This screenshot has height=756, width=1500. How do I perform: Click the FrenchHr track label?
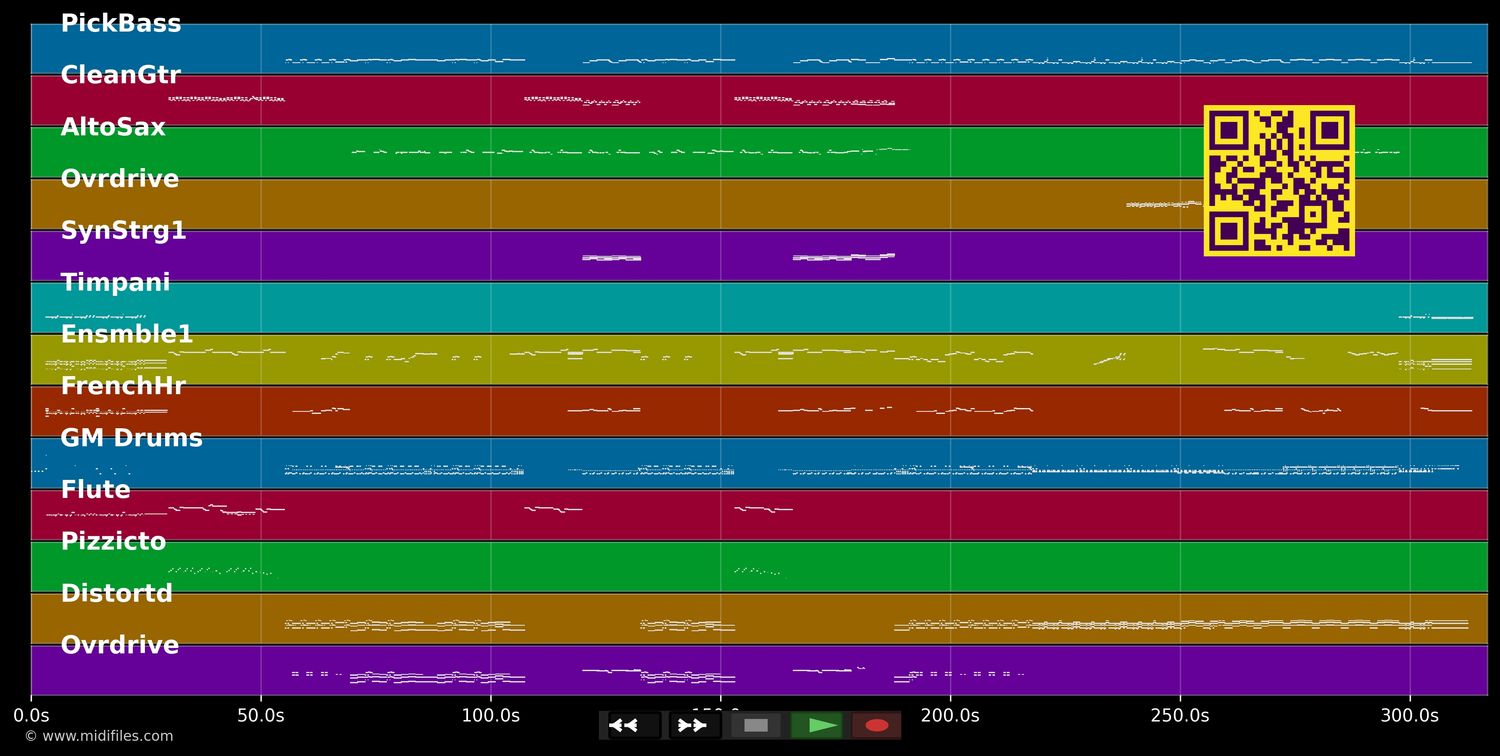[123, 385]
